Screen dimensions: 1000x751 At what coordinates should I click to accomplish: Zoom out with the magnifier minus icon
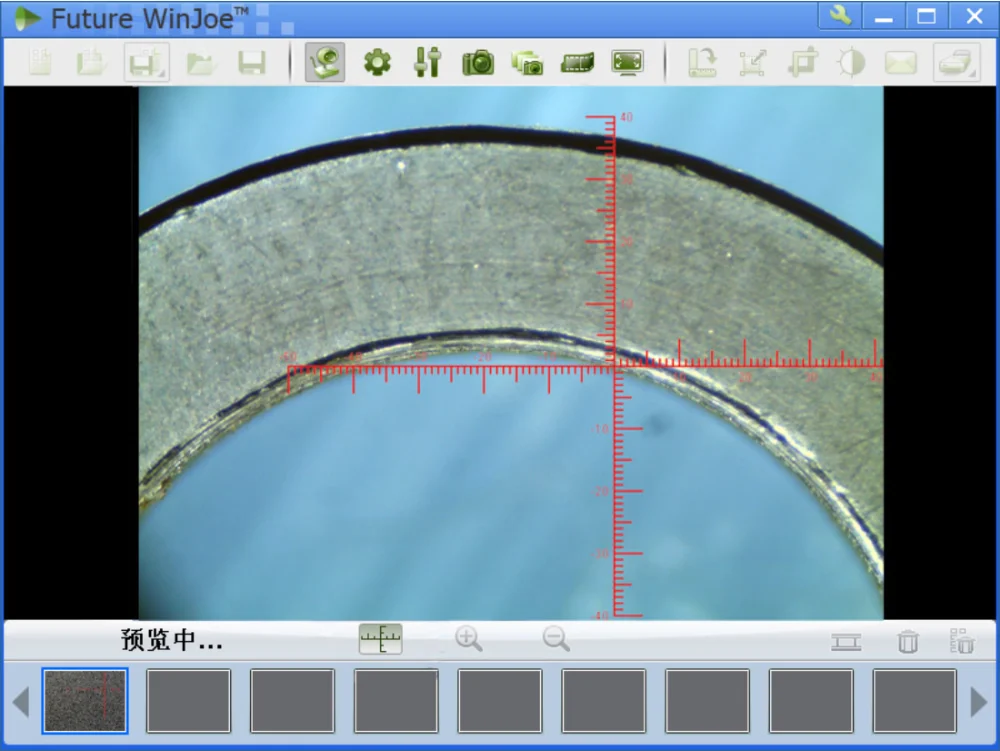(x=556, y=639)
